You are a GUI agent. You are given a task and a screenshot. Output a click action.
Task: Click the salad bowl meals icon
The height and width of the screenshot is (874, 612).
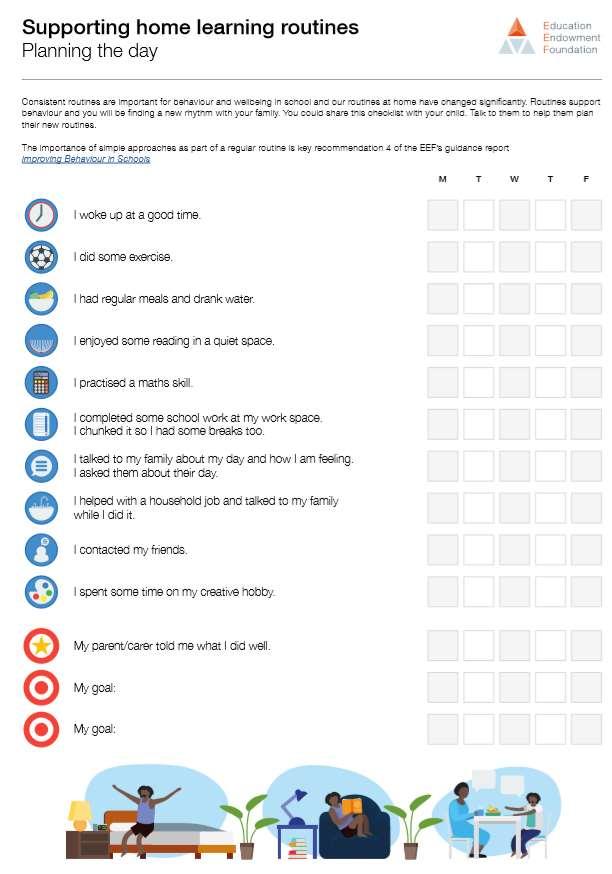(x=41, y=299)
